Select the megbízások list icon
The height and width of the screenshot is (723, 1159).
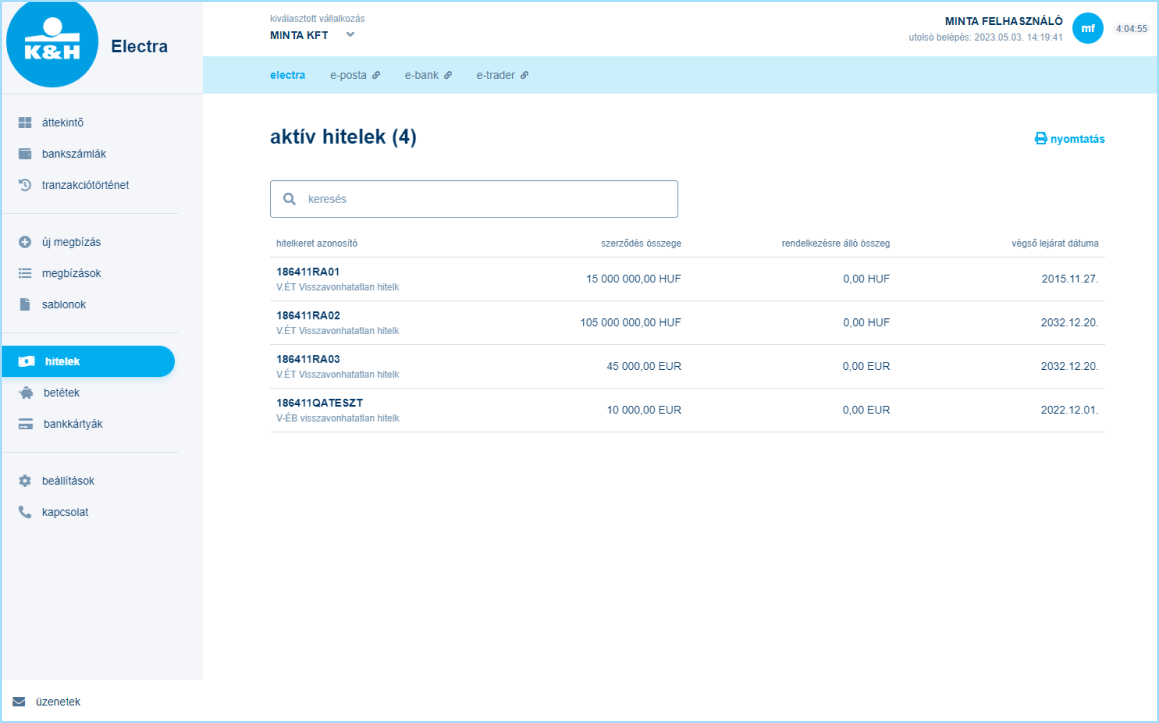[x=24, y=272]
